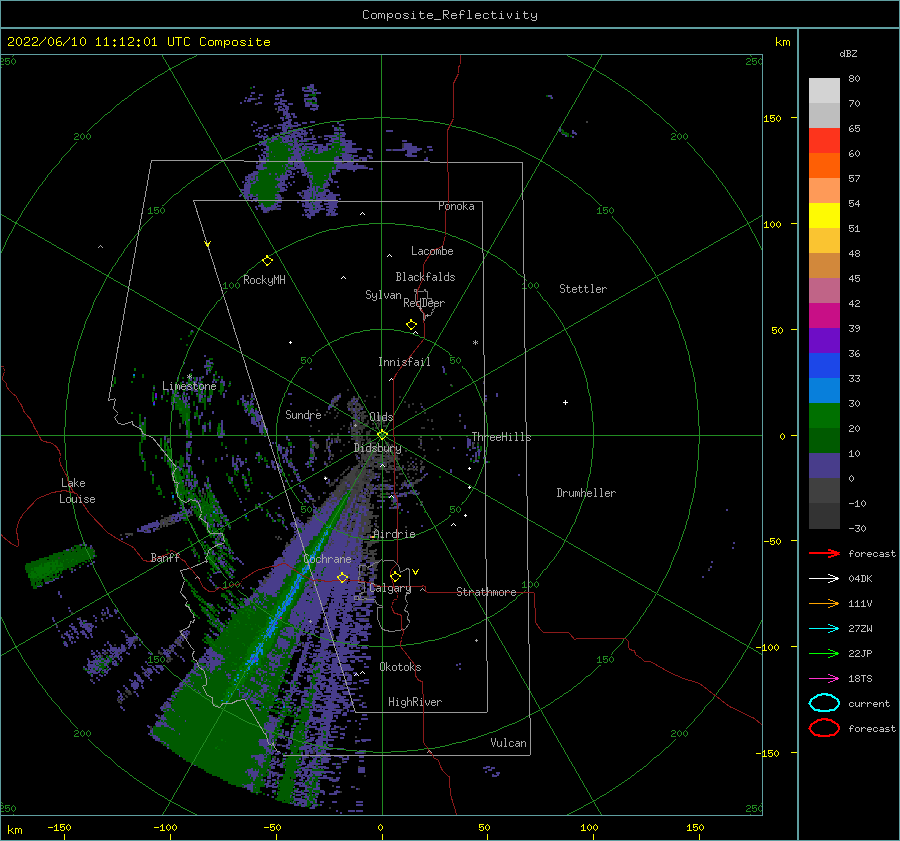Click the green 22JP arrow icon
This screenshot has height=841, width=900.
point(824,653)
